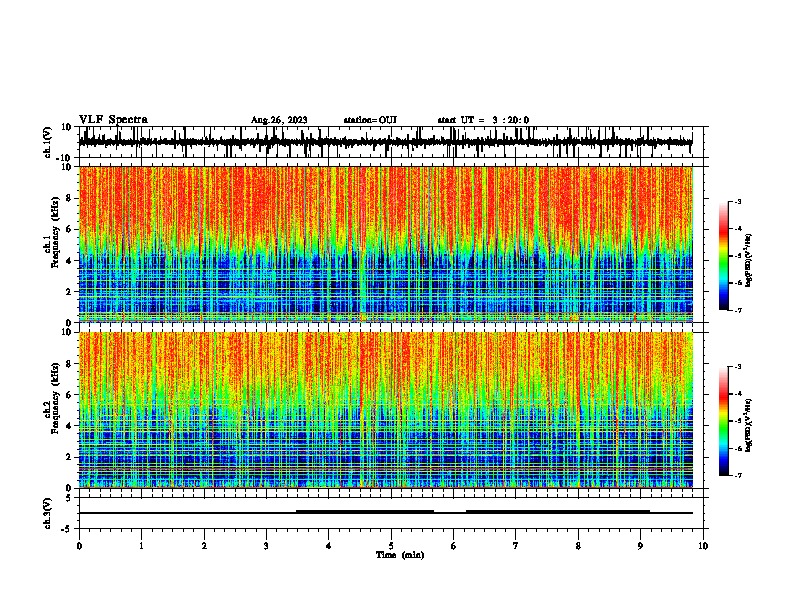Click time axis tick label "10"
This screenshot has width=792, height=612.
(703, 546)
